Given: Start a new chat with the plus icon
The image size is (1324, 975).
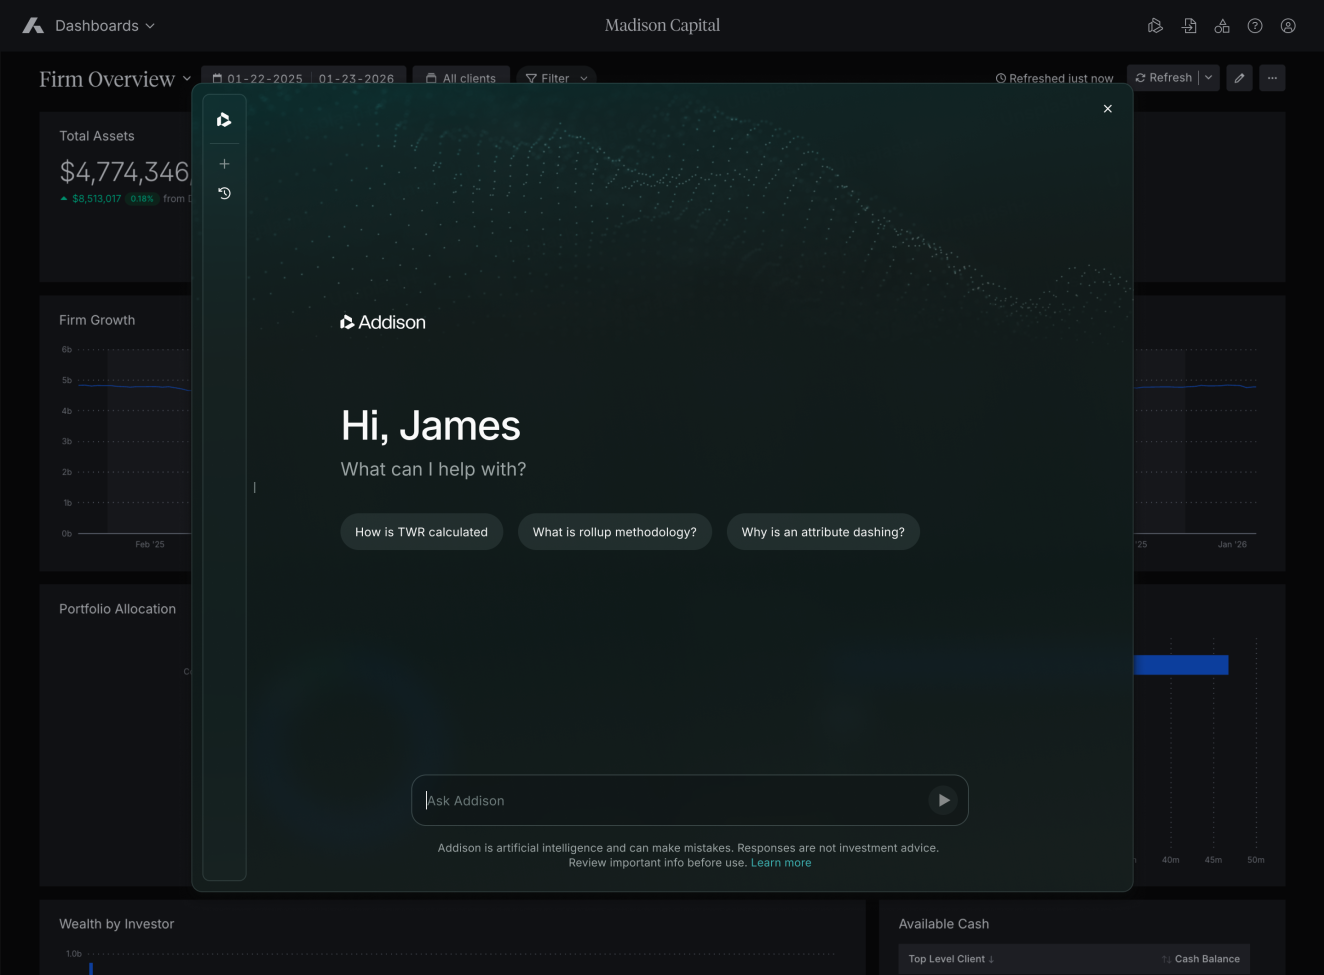Looking at the screenshot, I should point(224,164).
